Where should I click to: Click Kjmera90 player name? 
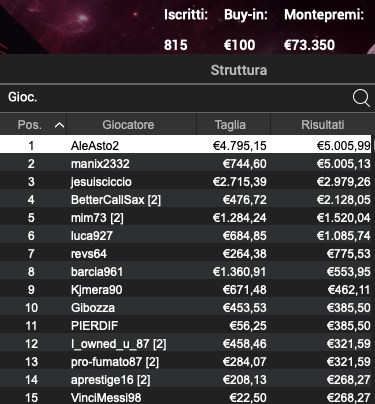pos(96,290)
